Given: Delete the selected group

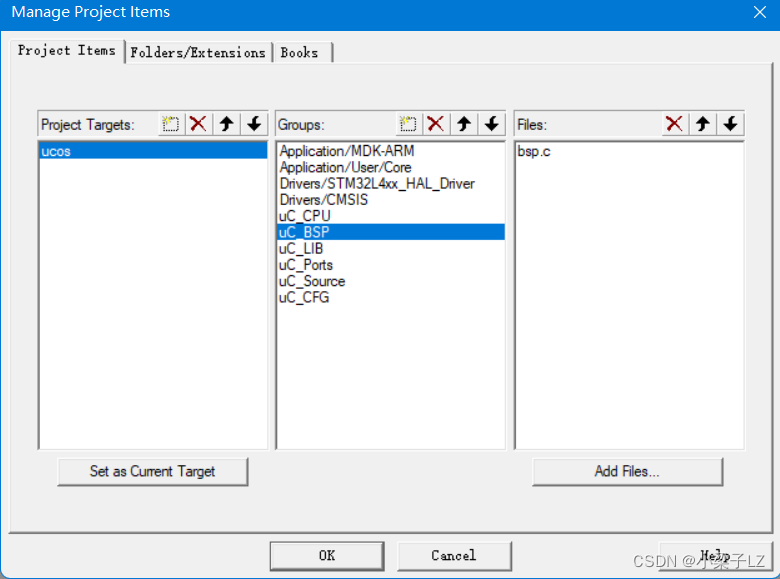Looking at the screenshot, I should tap(436, 124).
